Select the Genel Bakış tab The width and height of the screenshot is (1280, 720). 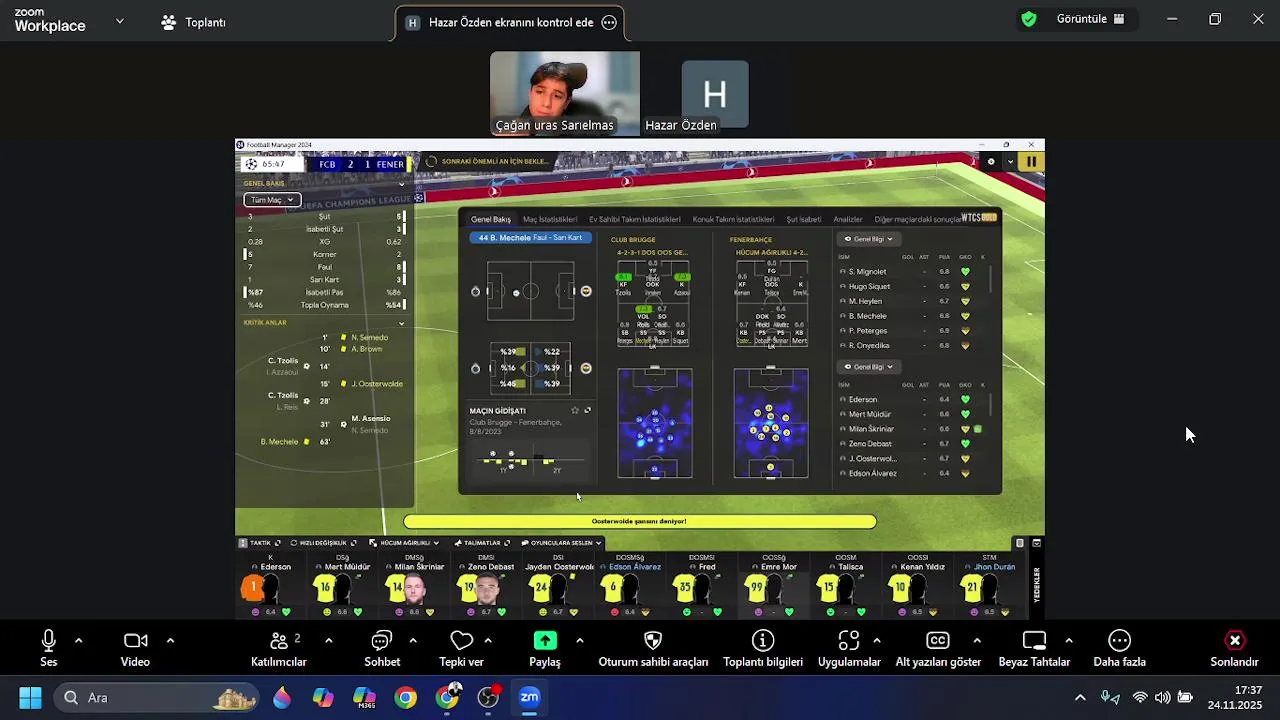[x=491, y=219]
